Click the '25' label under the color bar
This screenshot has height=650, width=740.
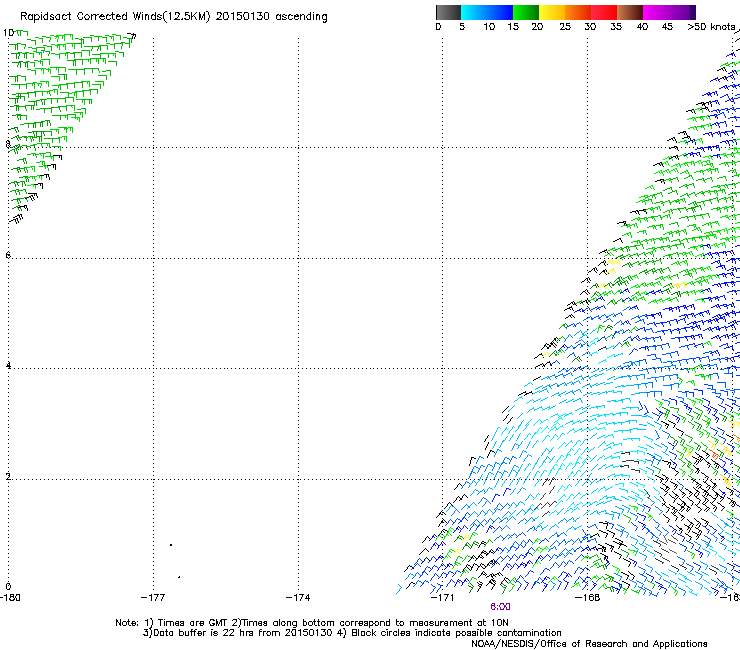coord(565,27)
